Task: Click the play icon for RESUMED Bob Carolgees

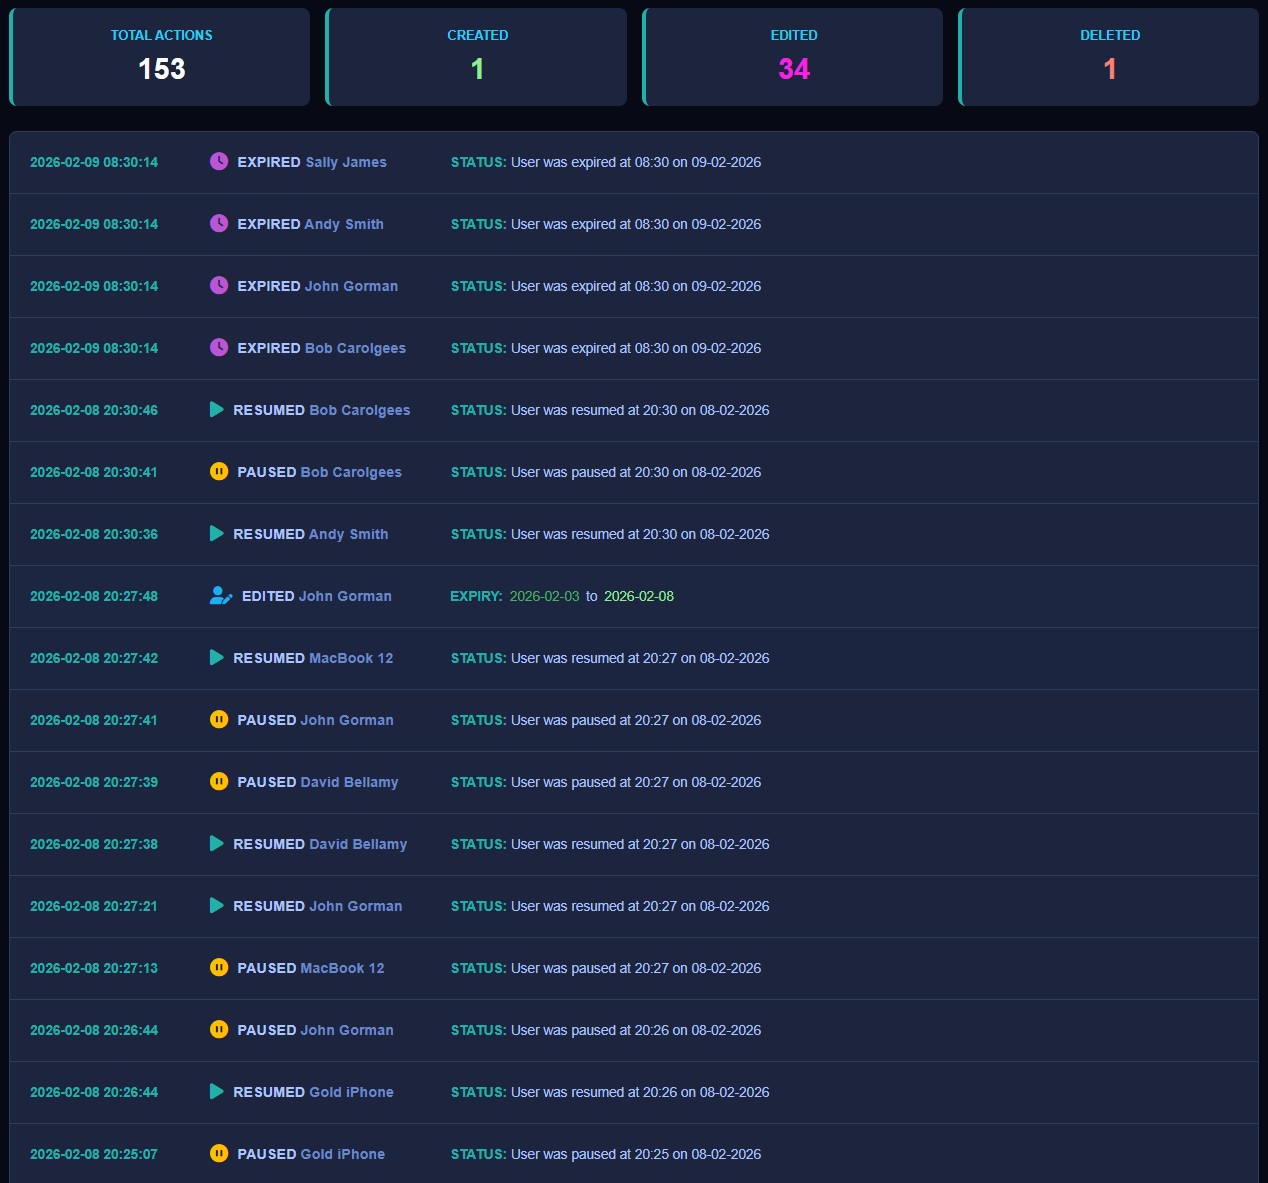Action: [x=216, y=410]
